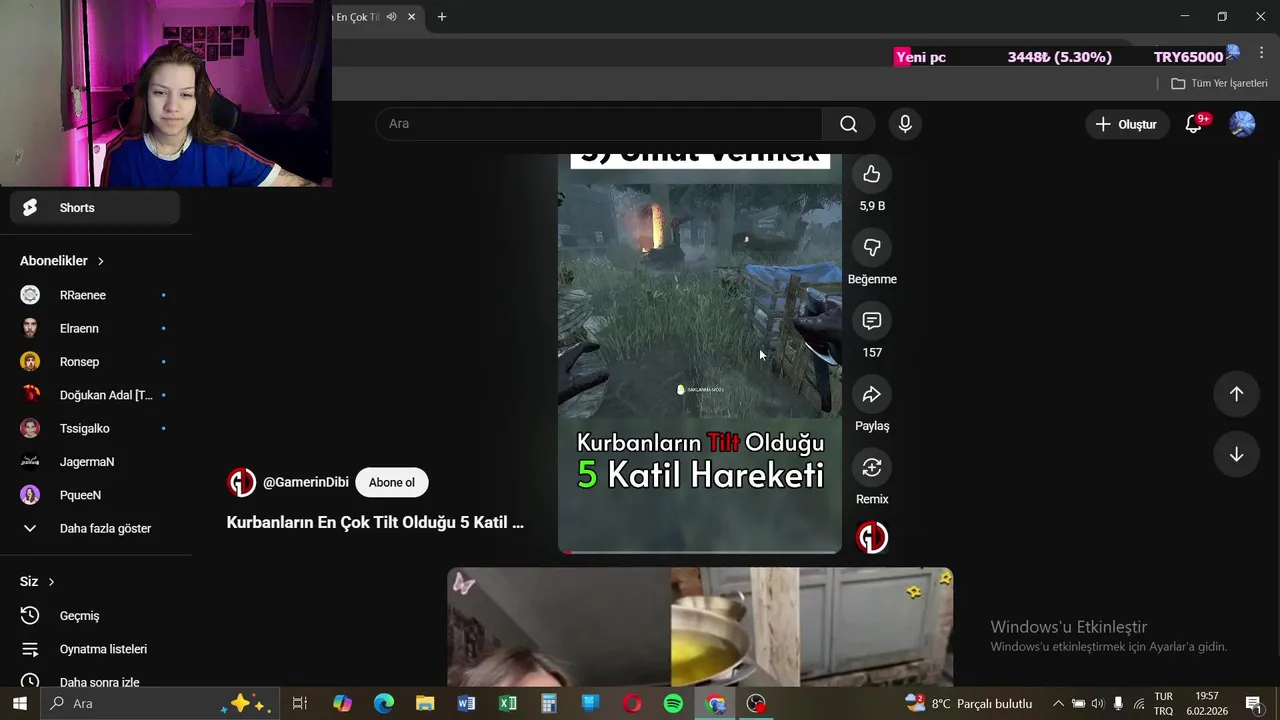Subscribe with the Abone ol button
The image size is (1280, 720).
click(x=391, y=482)
